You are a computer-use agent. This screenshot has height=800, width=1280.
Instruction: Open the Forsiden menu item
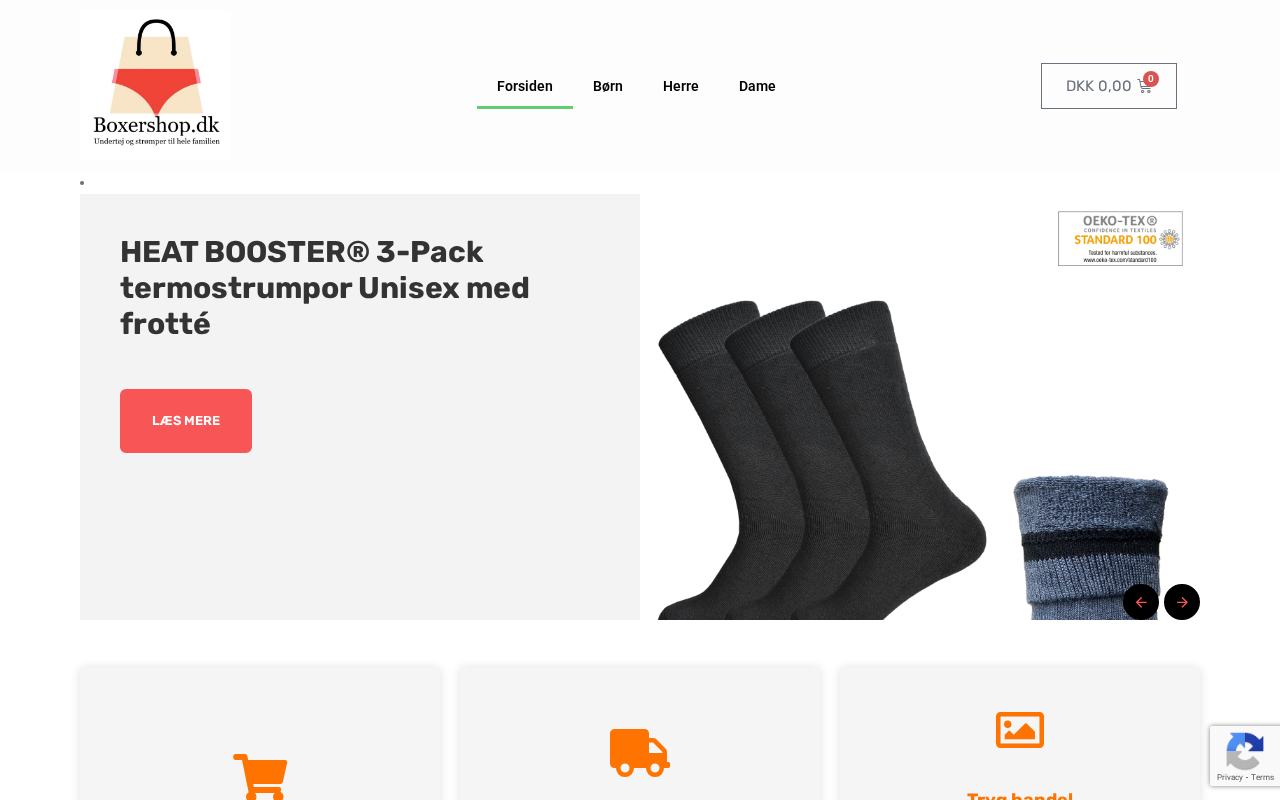(525, 86)
